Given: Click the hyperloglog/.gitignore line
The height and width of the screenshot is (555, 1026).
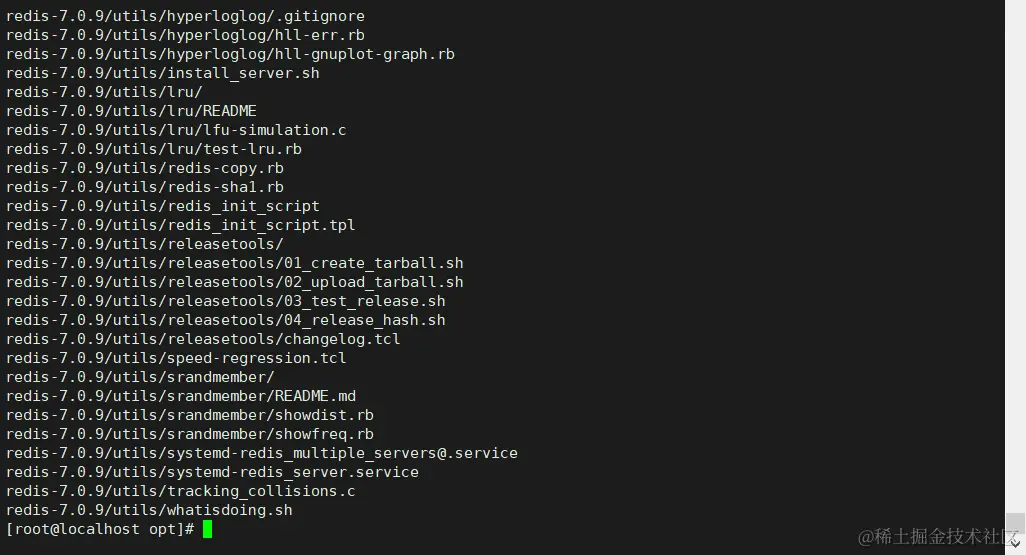Looking at the screenshot, I should click(185, 16).
